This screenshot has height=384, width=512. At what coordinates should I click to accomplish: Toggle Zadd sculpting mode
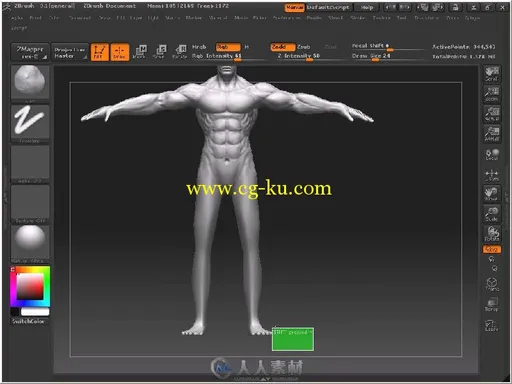(283, 47)
